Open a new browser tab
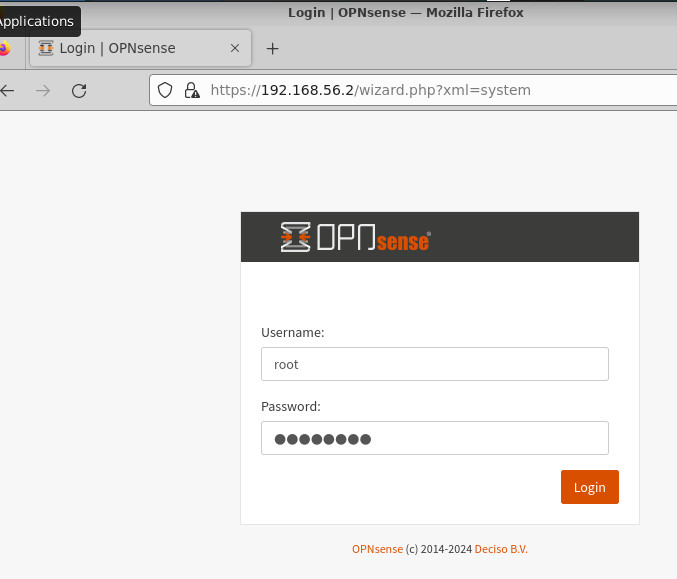Image resolution: width=677 pixels, height=579 pixels. [x=272, y=48]
